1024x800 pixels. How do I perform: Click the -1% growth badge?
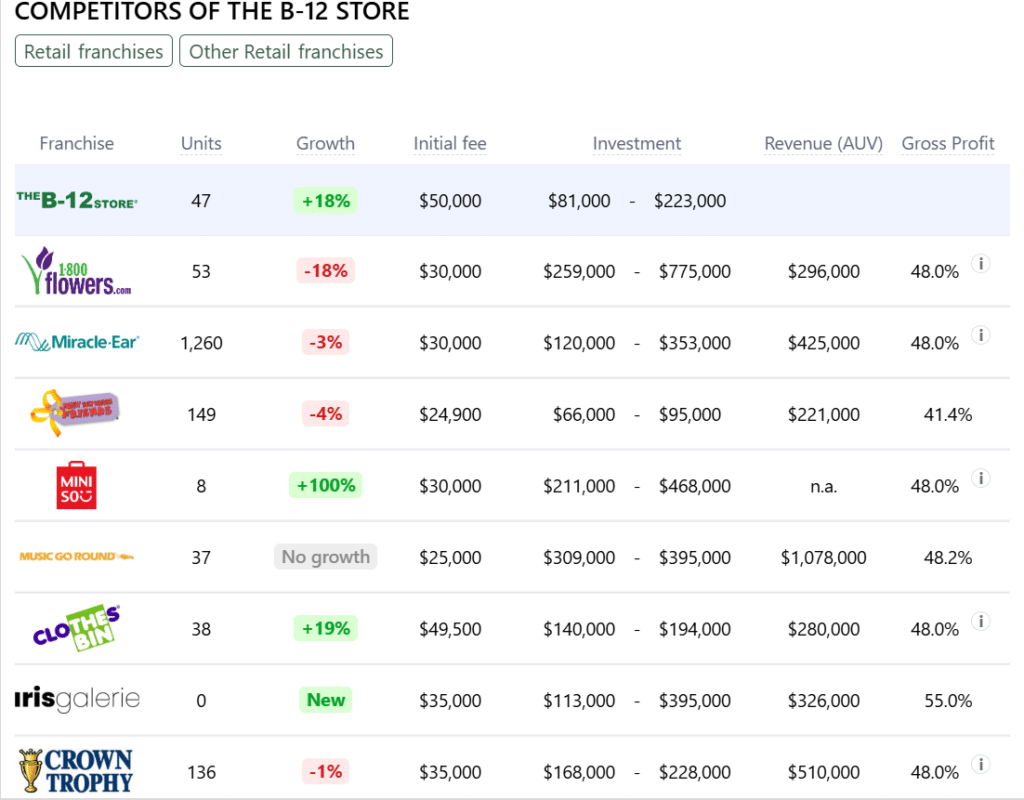325,771
